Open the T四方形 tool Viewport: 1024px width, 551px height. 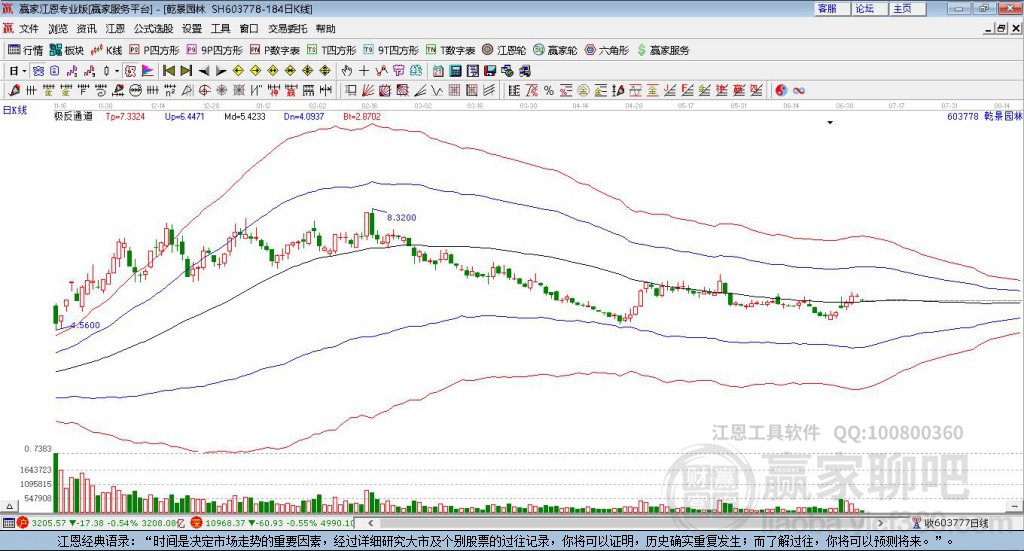coord(331,50)
